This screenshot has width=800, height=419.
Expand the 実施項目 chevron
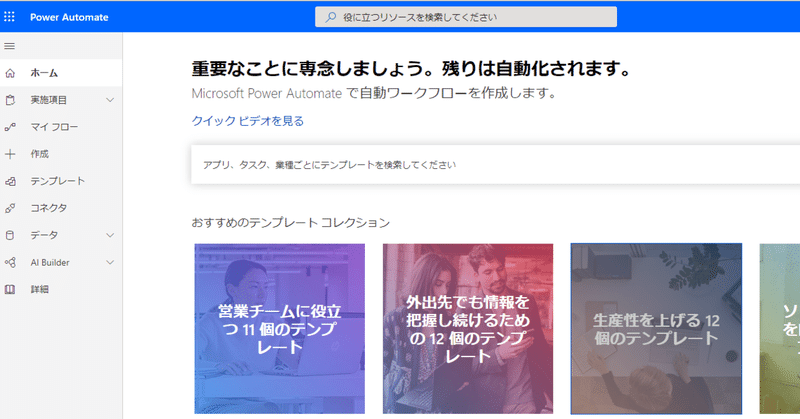coord(110,100)
